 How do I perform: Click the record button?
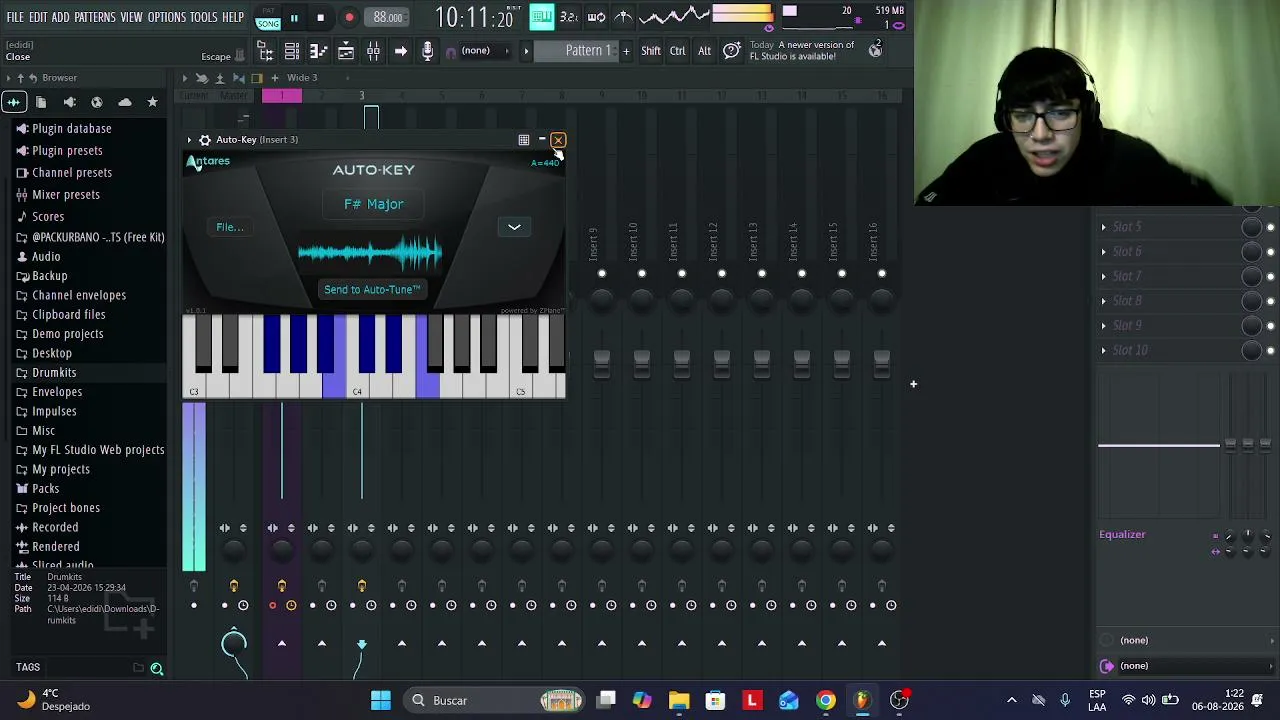[x=349, y=18]
